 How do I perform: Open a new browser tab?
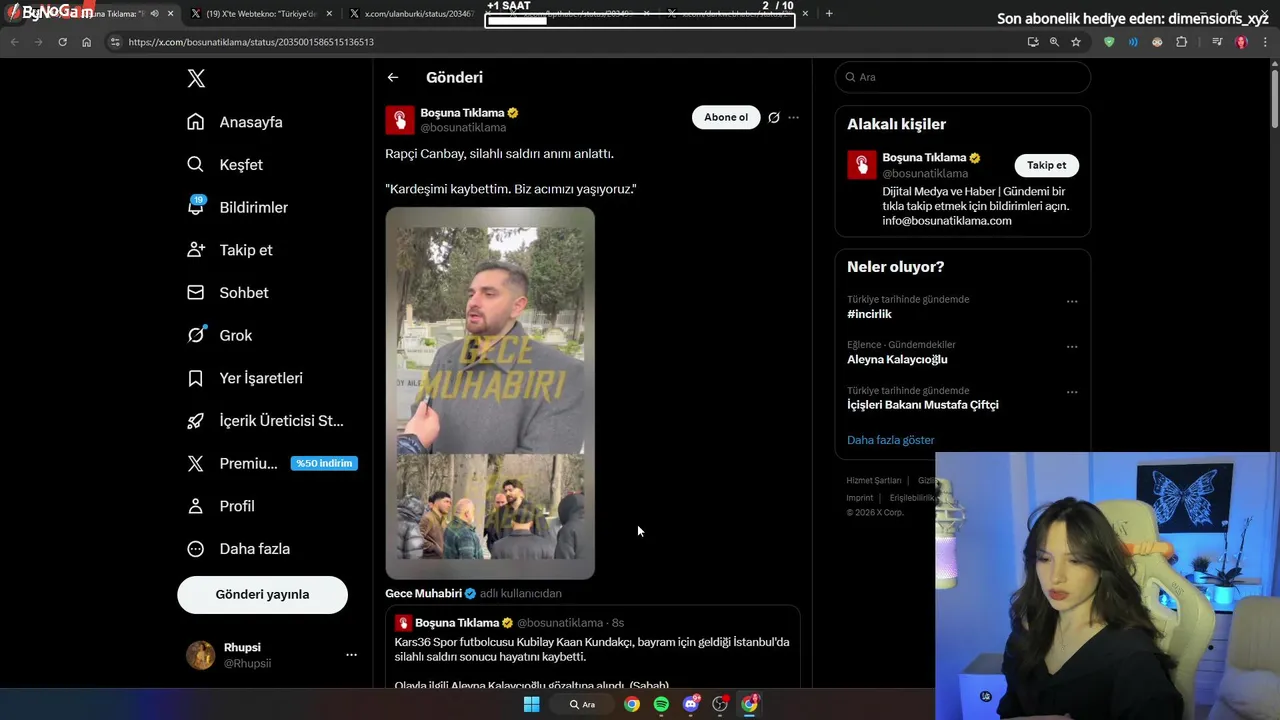pyautogui.click(x=829, y=14)
